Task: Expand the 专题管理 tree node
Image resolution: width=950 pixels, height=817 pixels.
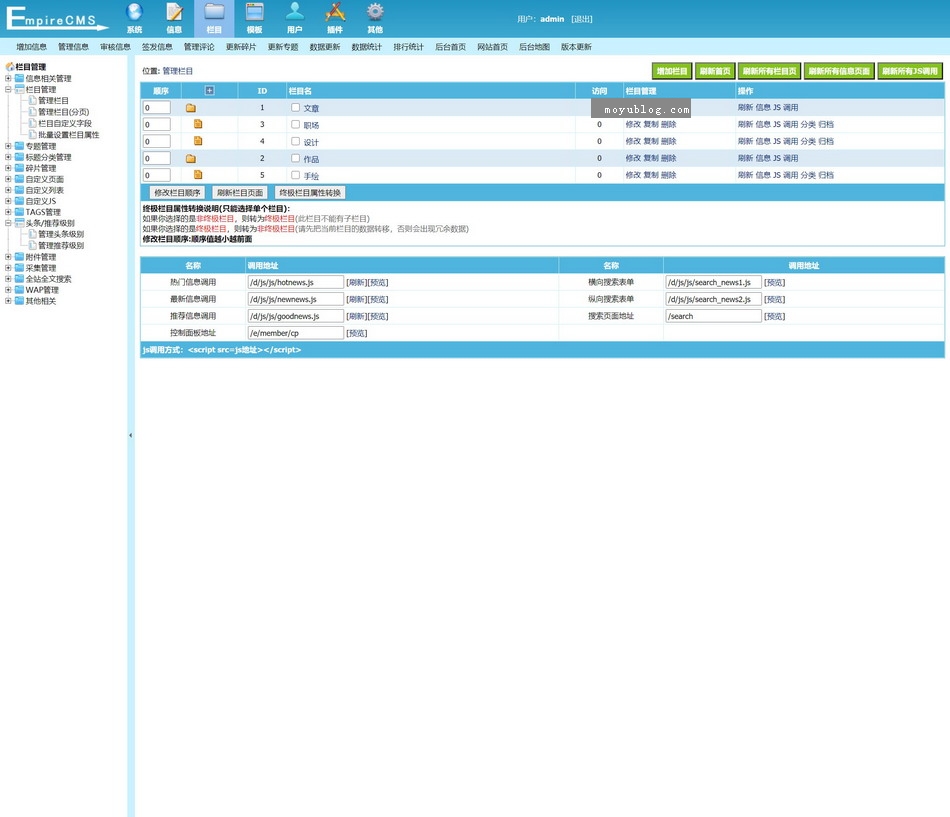Action: coord(8,146)
